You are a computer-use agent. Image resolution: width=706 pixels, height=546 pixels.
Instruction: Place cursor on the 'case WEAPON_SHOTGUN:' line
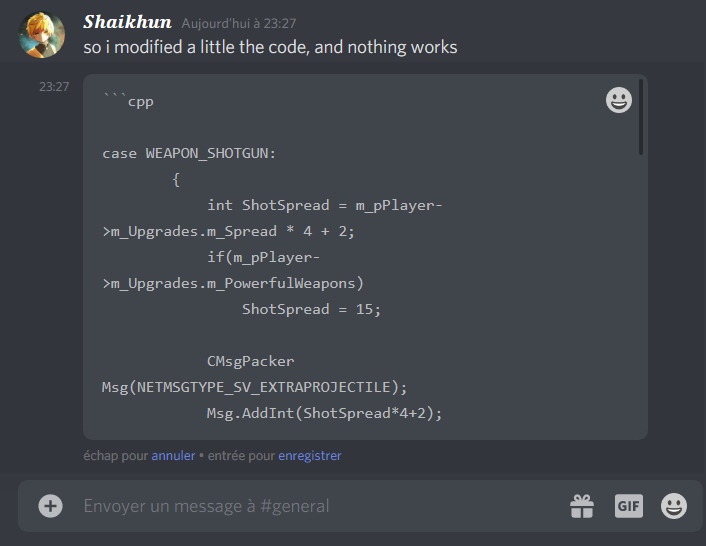(x=189, y=153)
